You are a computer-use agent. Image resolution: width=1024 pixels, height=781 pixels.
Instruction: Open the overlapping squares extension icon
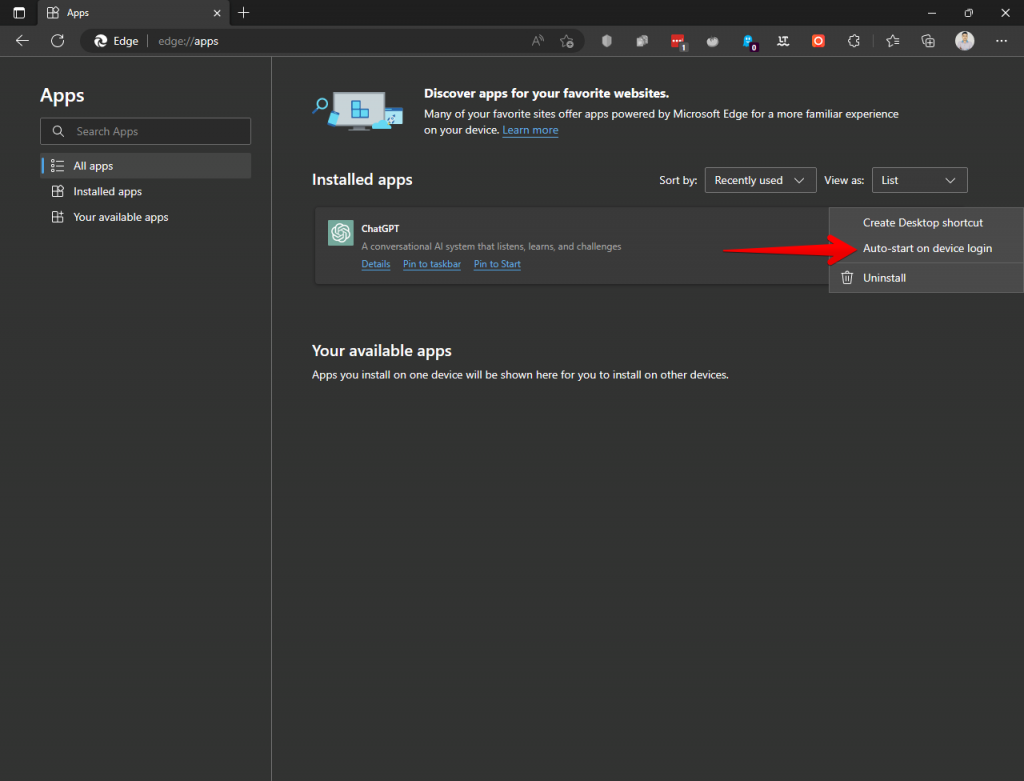click(x=642, y=41)
